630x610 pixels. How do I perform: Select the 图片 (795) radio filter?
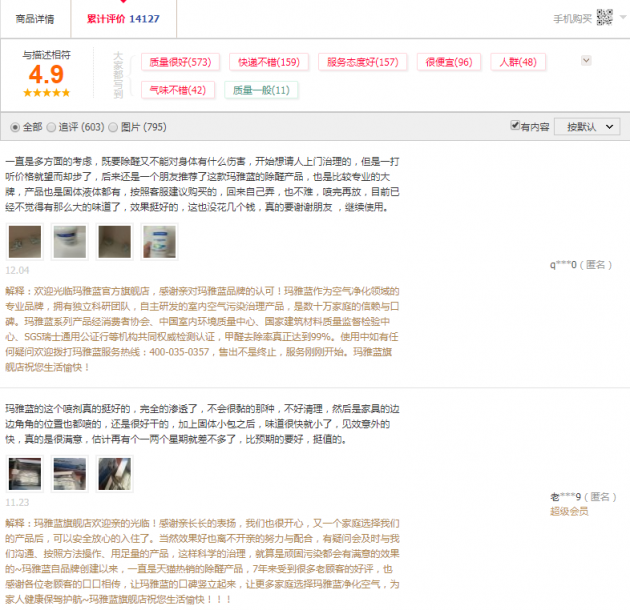pos(114,127)
